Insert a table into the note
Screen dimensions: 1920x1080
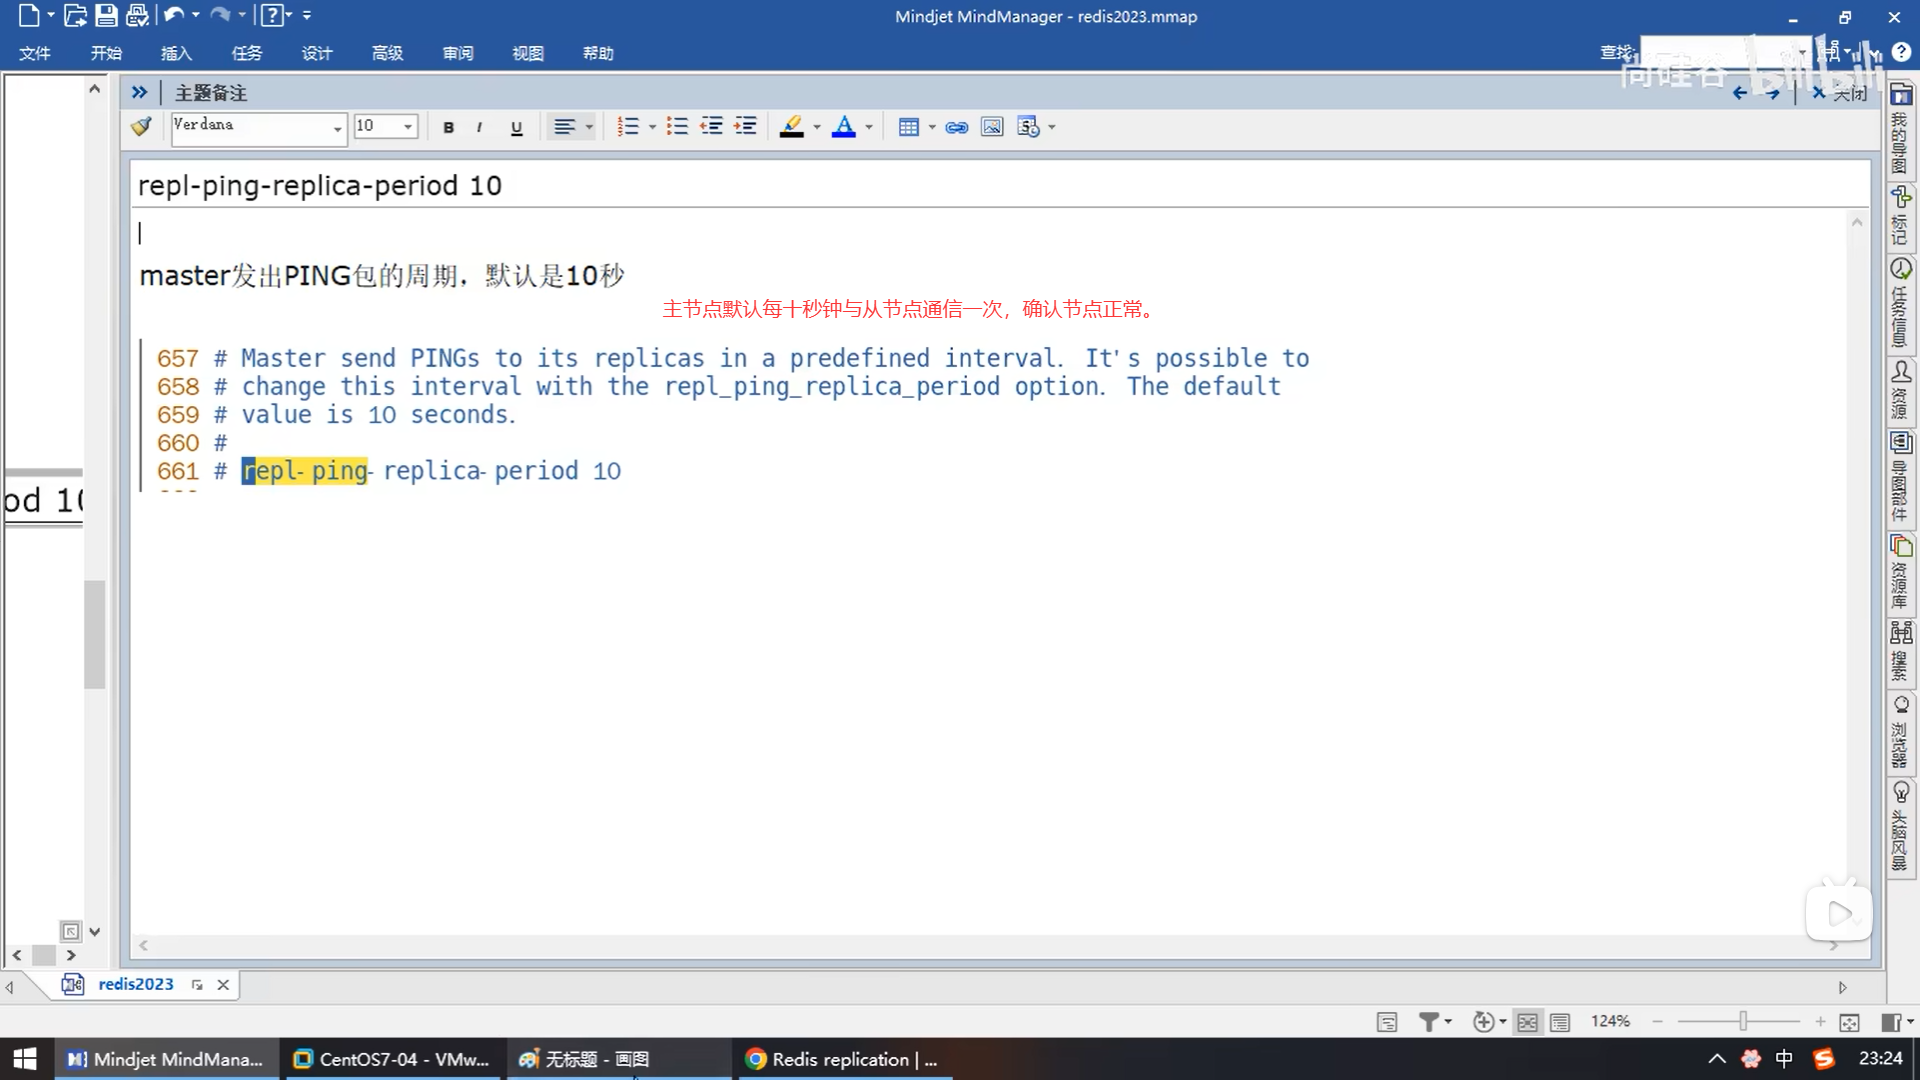click(908, 127)
